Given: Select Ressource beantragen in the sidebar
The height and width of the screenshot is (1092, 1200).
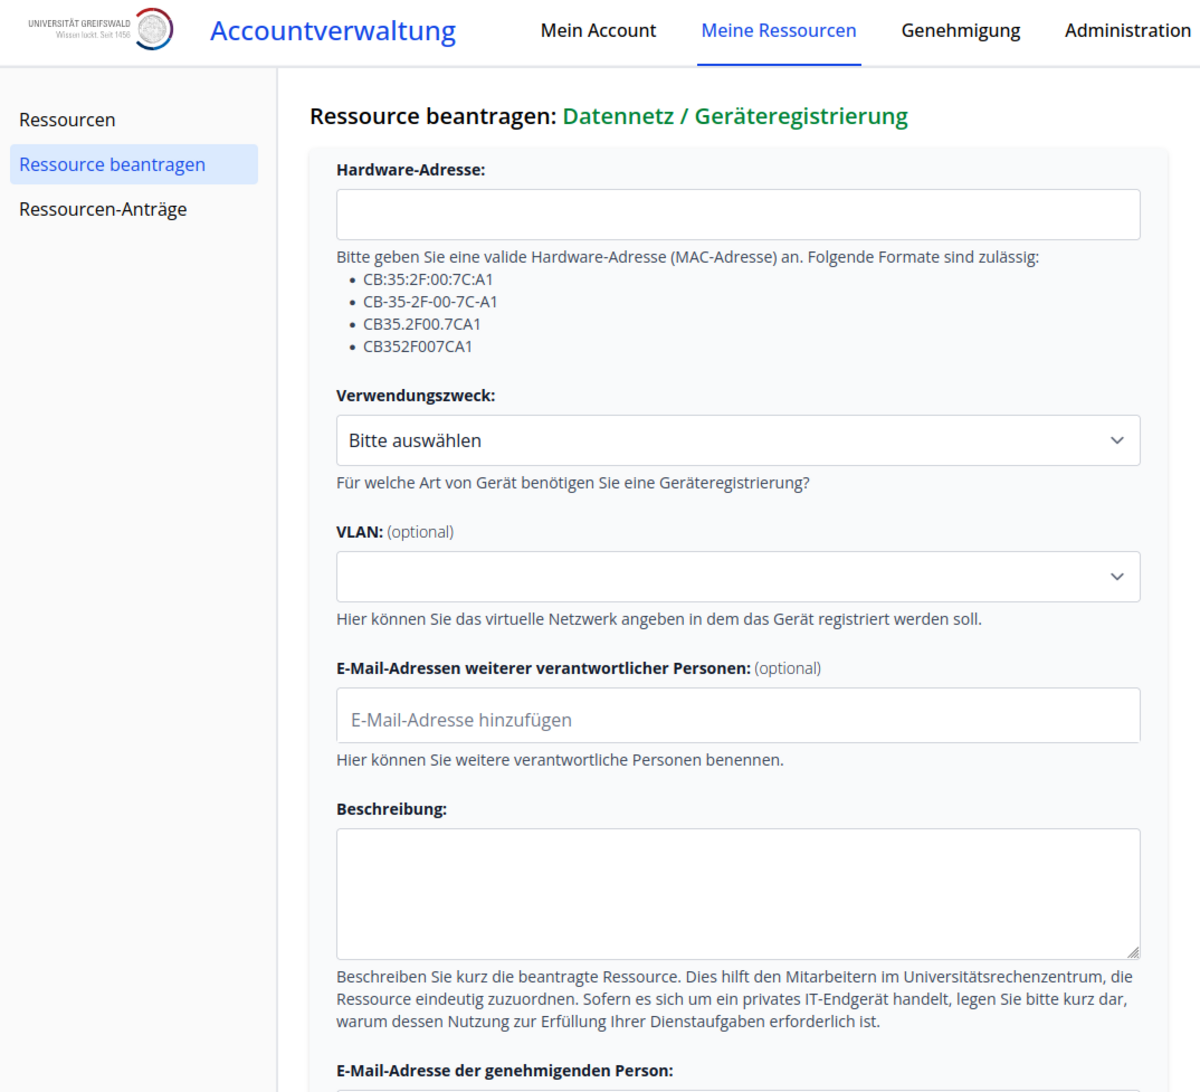Looking at the screenshot, I should pyautogui.click(x=112, y=165).
